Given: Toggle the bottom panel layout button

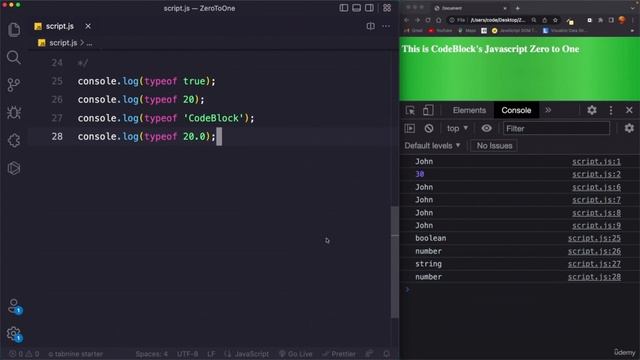Looking at the screenshot, I should pyautogui.click(x=356, y=8).
